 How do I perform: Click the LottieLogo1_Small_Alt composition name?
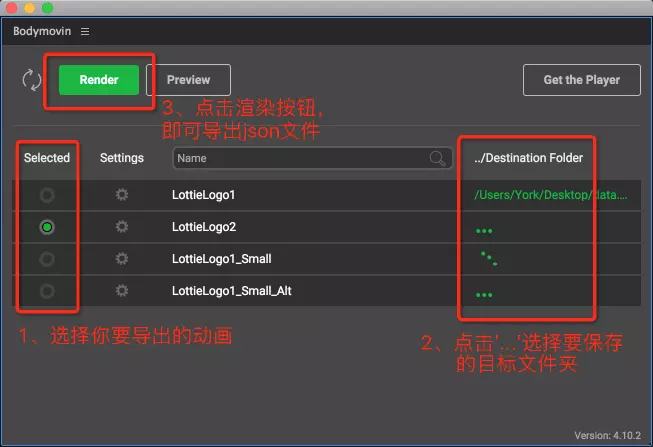tap(232, 291)
